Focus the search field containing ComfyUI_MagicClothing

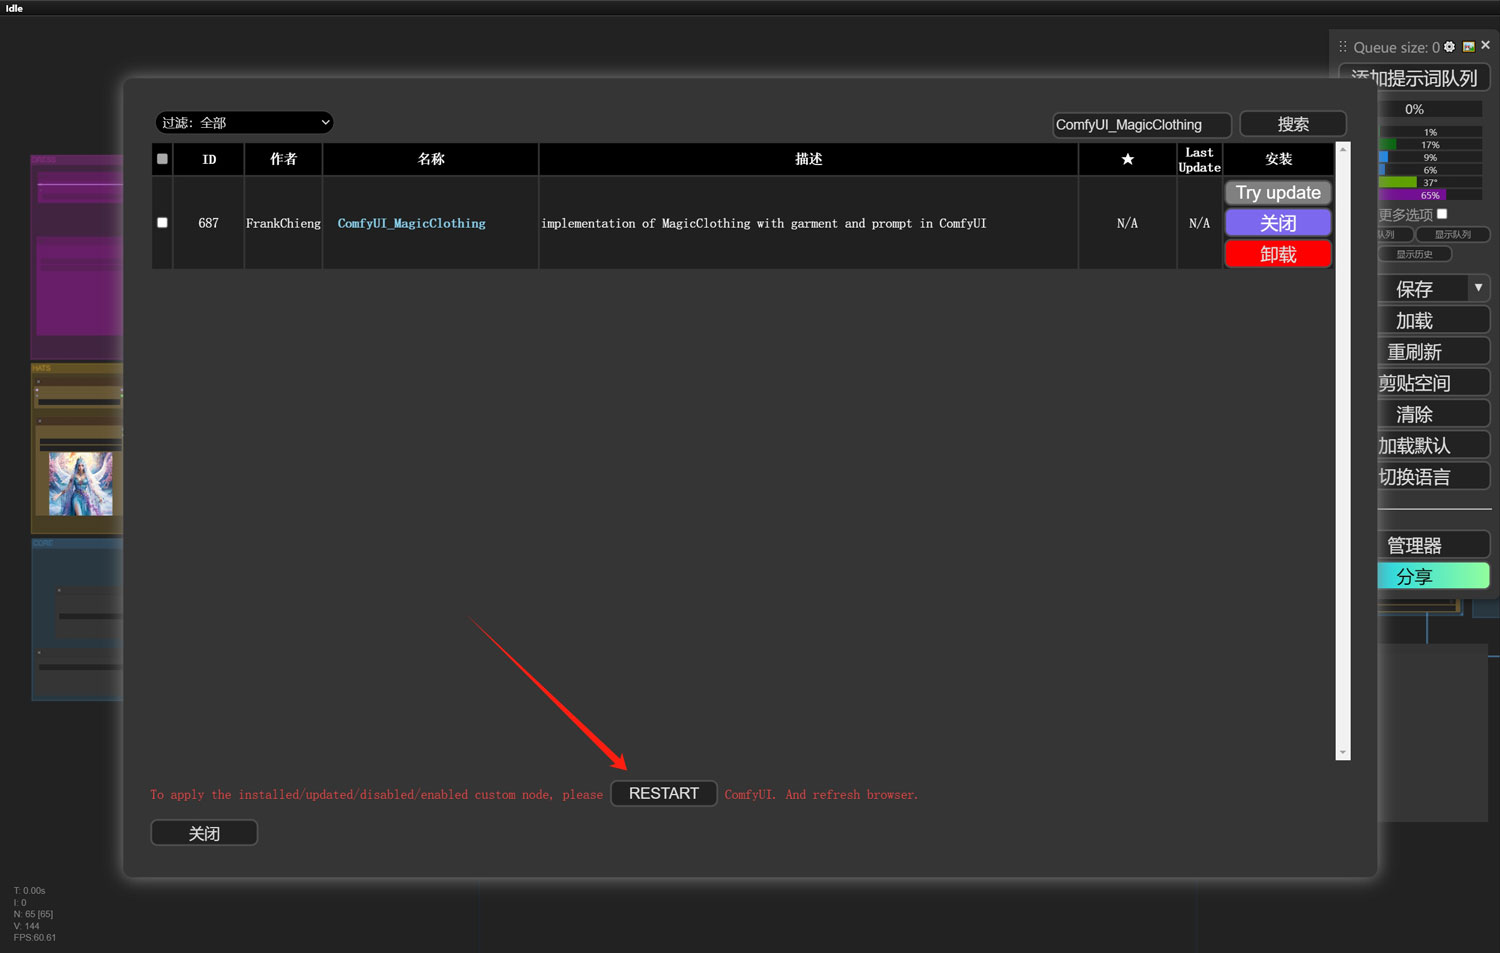pos(1142,124)
